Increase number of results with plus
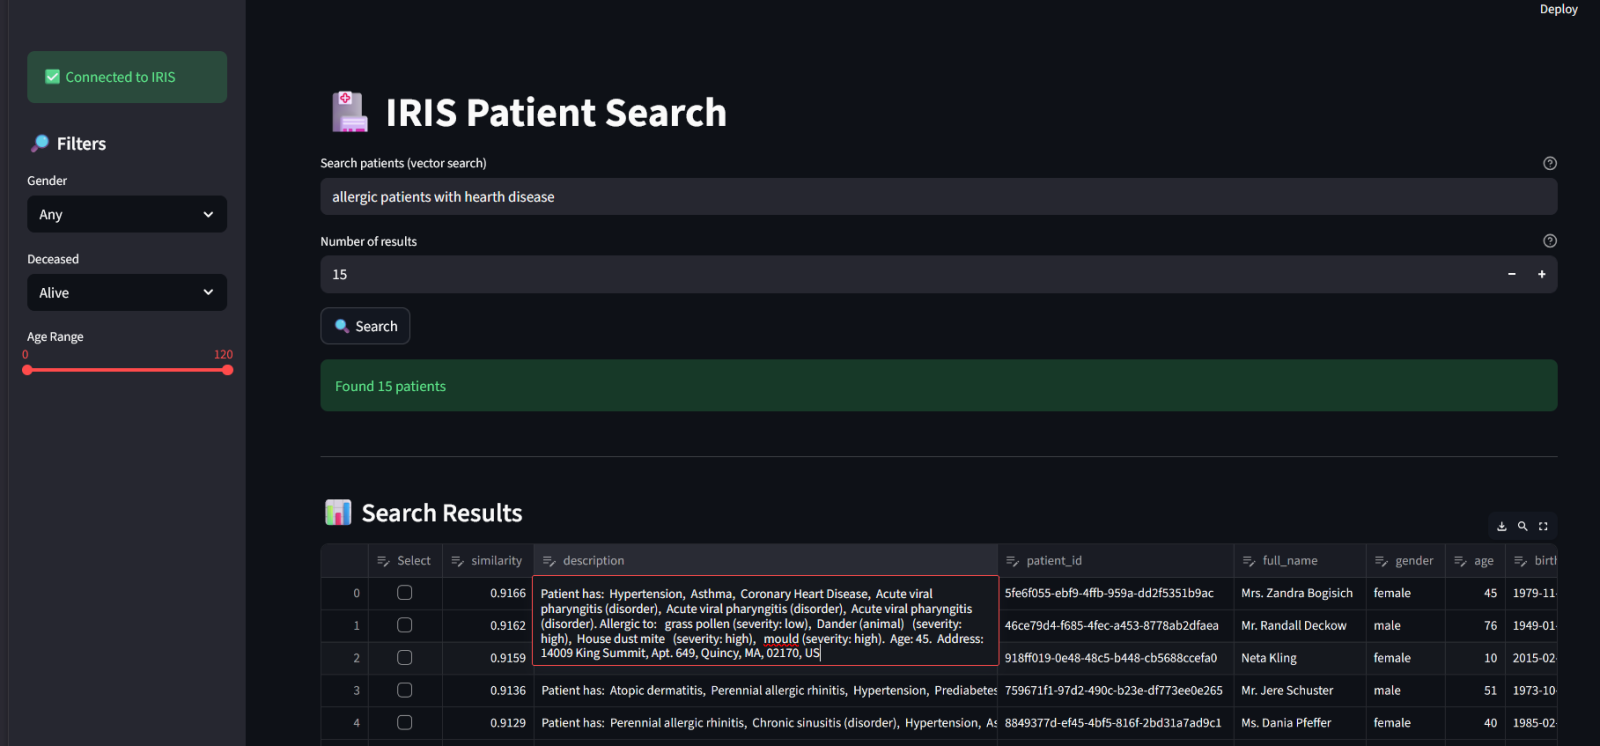The width and height of the screenshot is (1600, 746). [1541, 274]
